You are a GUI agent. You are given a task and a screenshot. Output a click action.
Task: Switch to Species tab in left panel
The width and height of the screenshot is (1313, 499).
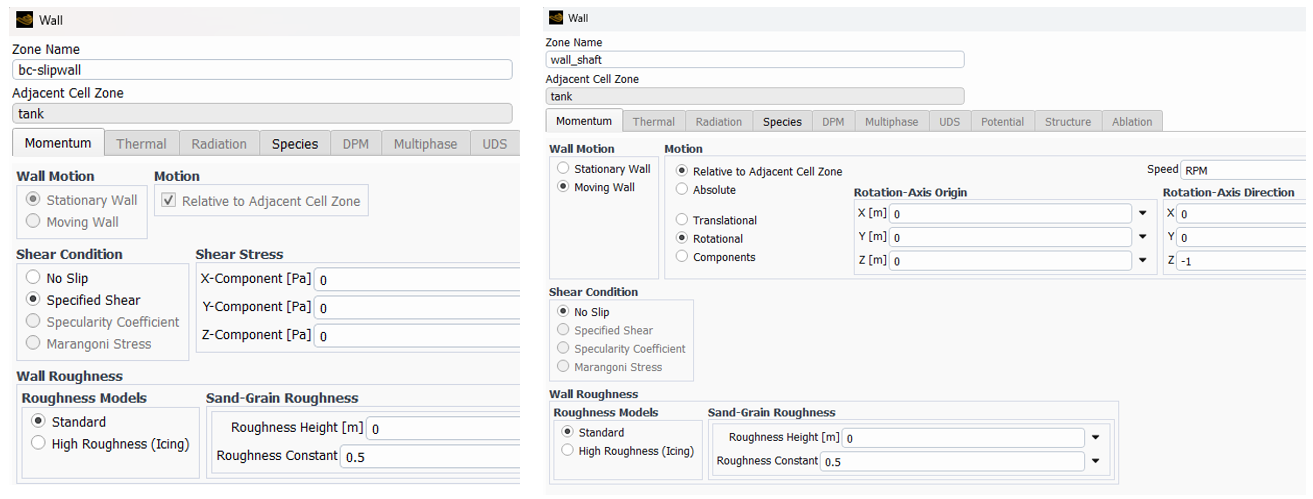(x=295, y=144)
